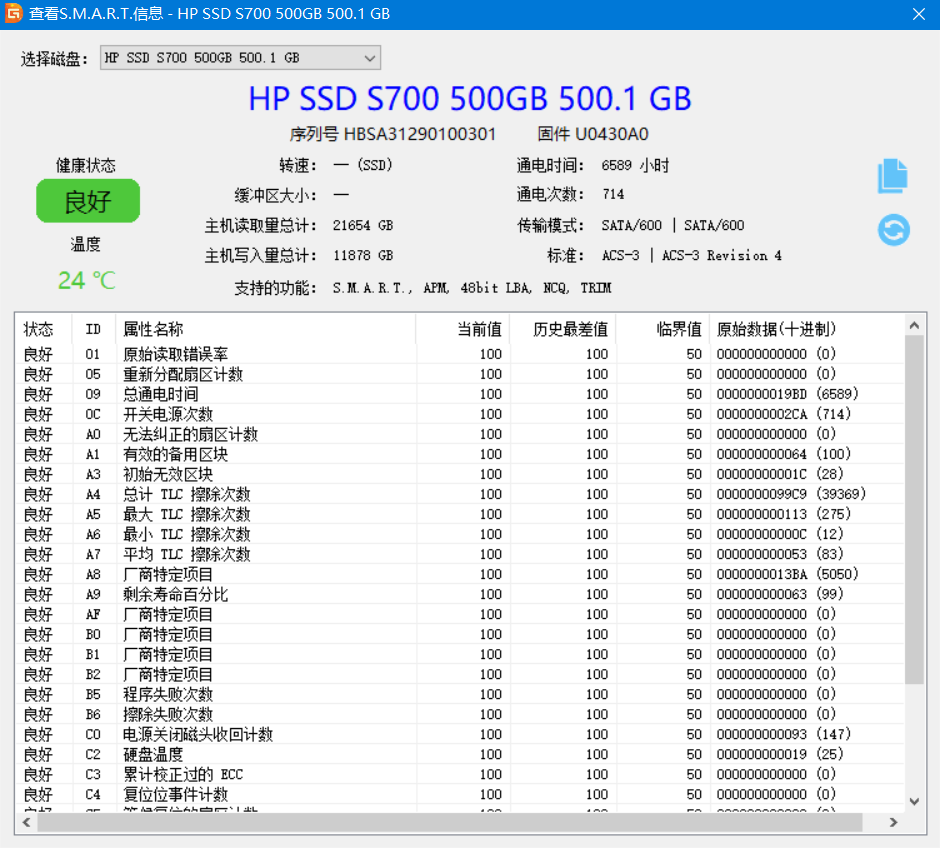Click the vertical scrollbar up arrow
This screenshot has height=848, width=940.
[914, 325]
